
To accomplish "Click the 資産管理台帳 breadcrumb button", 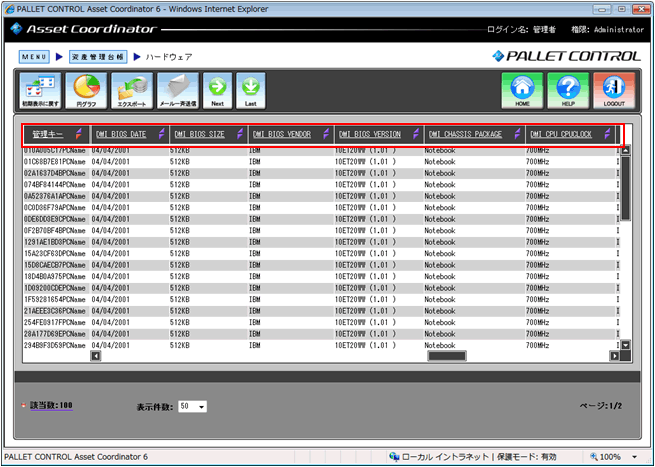I will 98,57.
